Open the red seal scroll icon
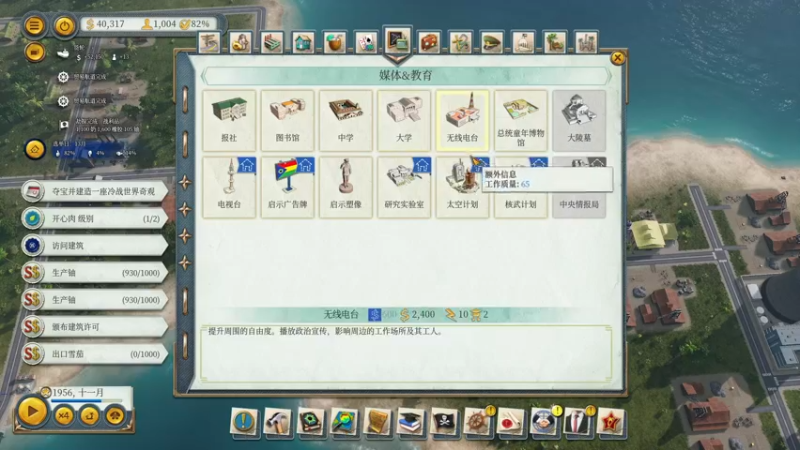Image resolution: width=800 pixels, height=450 pixels. pyautogui.click(x=510, y=422)
